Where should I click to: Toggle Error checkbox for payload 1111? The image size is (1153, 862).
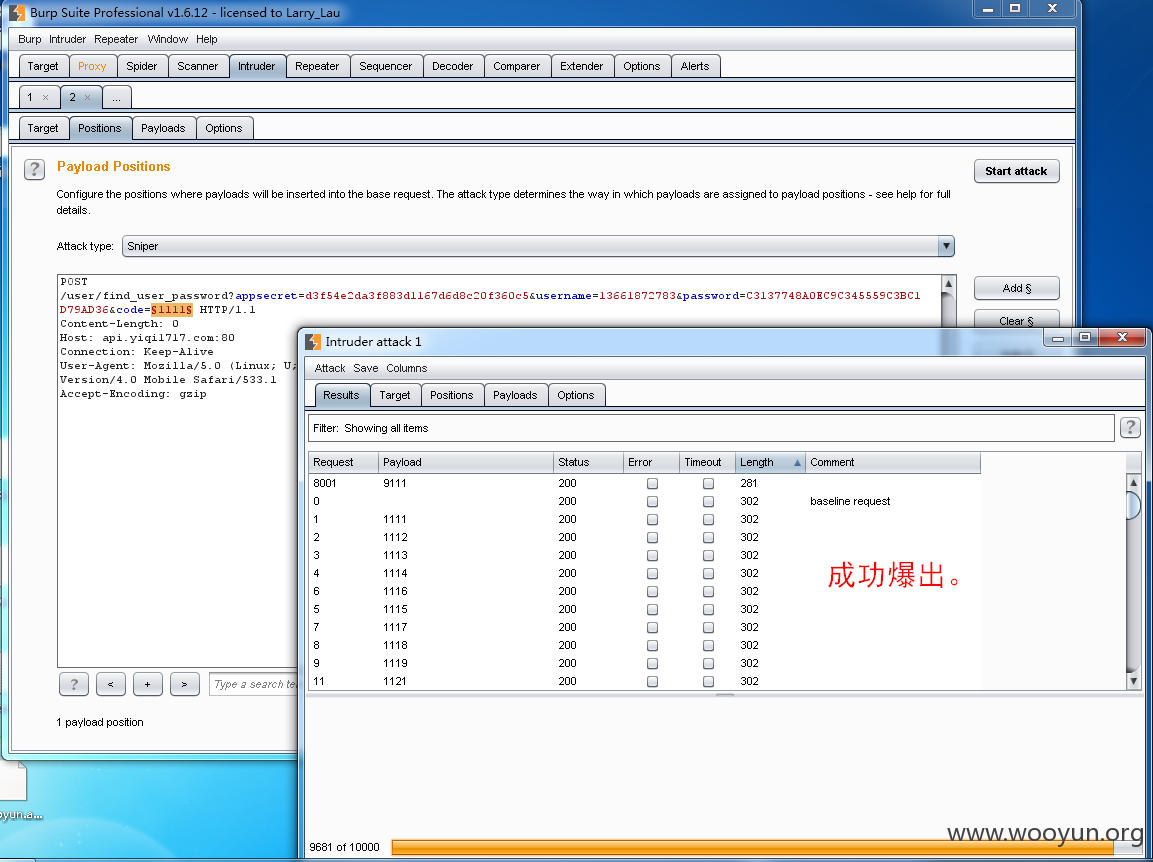tap(652, 519)
